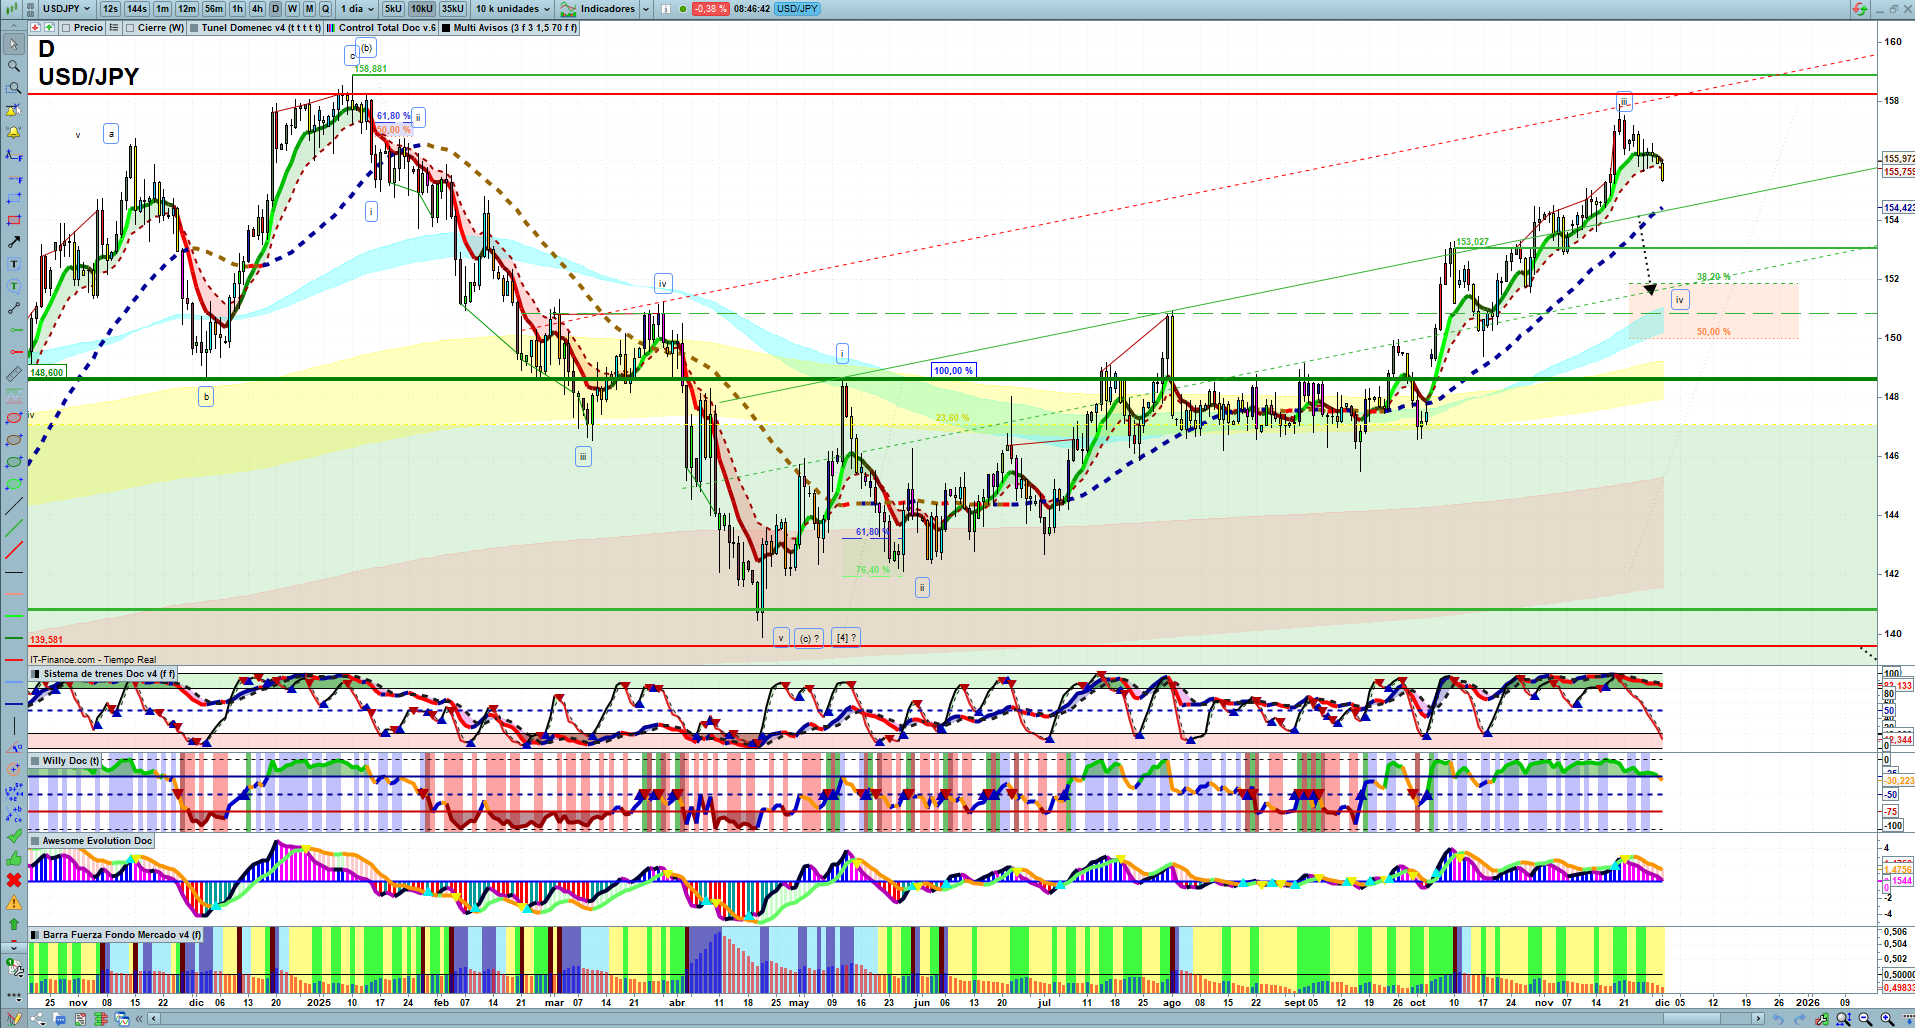Switch to the 1h timeframe
Screen dimensions: 1915x1028
pyautogui.click(x=237, y=9)
